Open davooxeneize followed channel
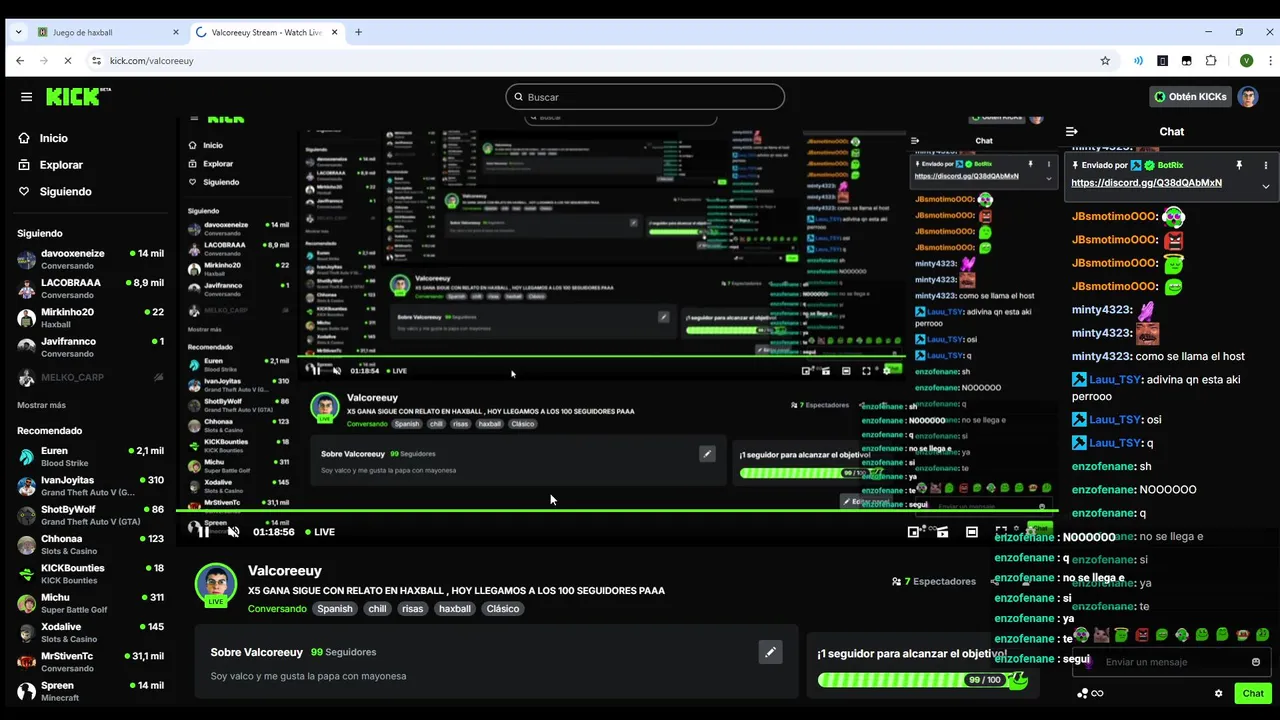This screenshot has height=720, width=1280. point(90,259)
